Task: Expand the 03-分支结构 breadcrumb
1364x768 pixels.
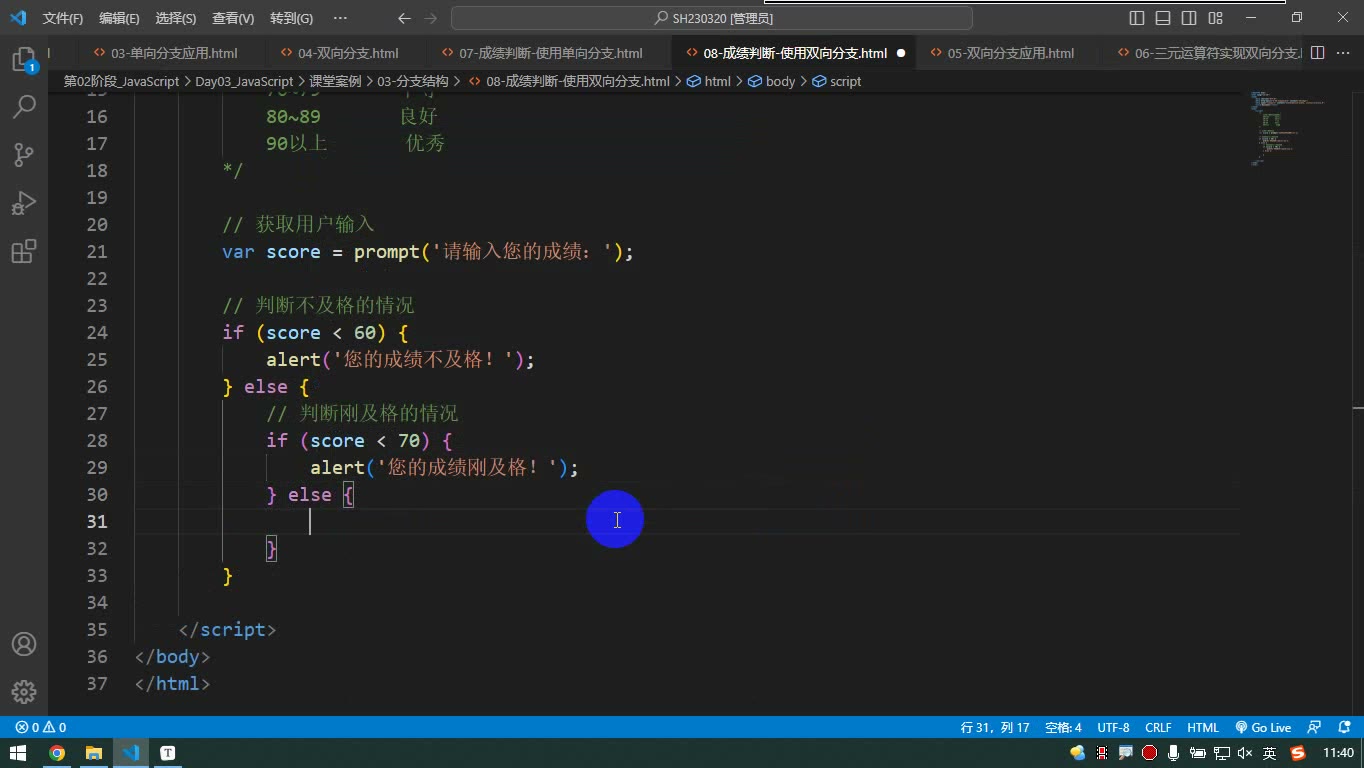Action: click(412, 81)
